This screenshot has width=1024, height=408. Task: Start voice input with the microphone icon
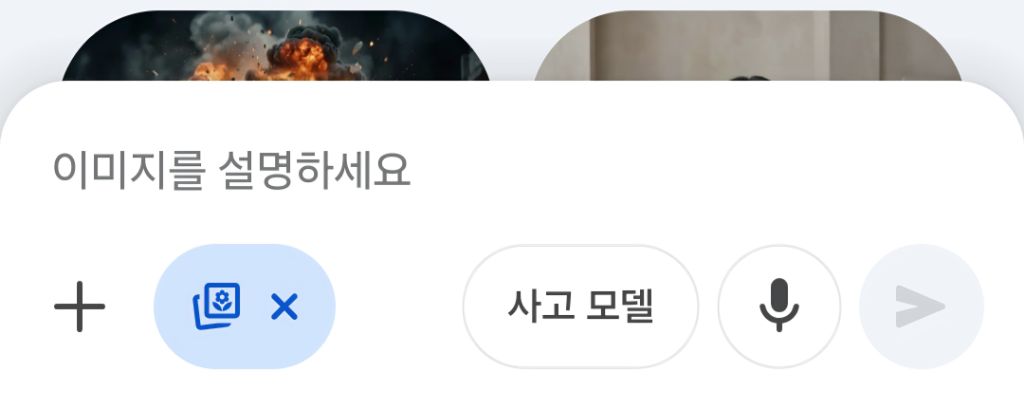tap(779, 306)
